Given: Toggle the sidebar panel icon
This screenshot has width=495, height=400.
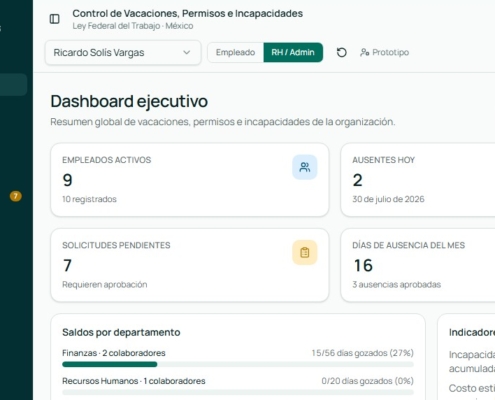Looking at the screenshot, I should (55, 19).
